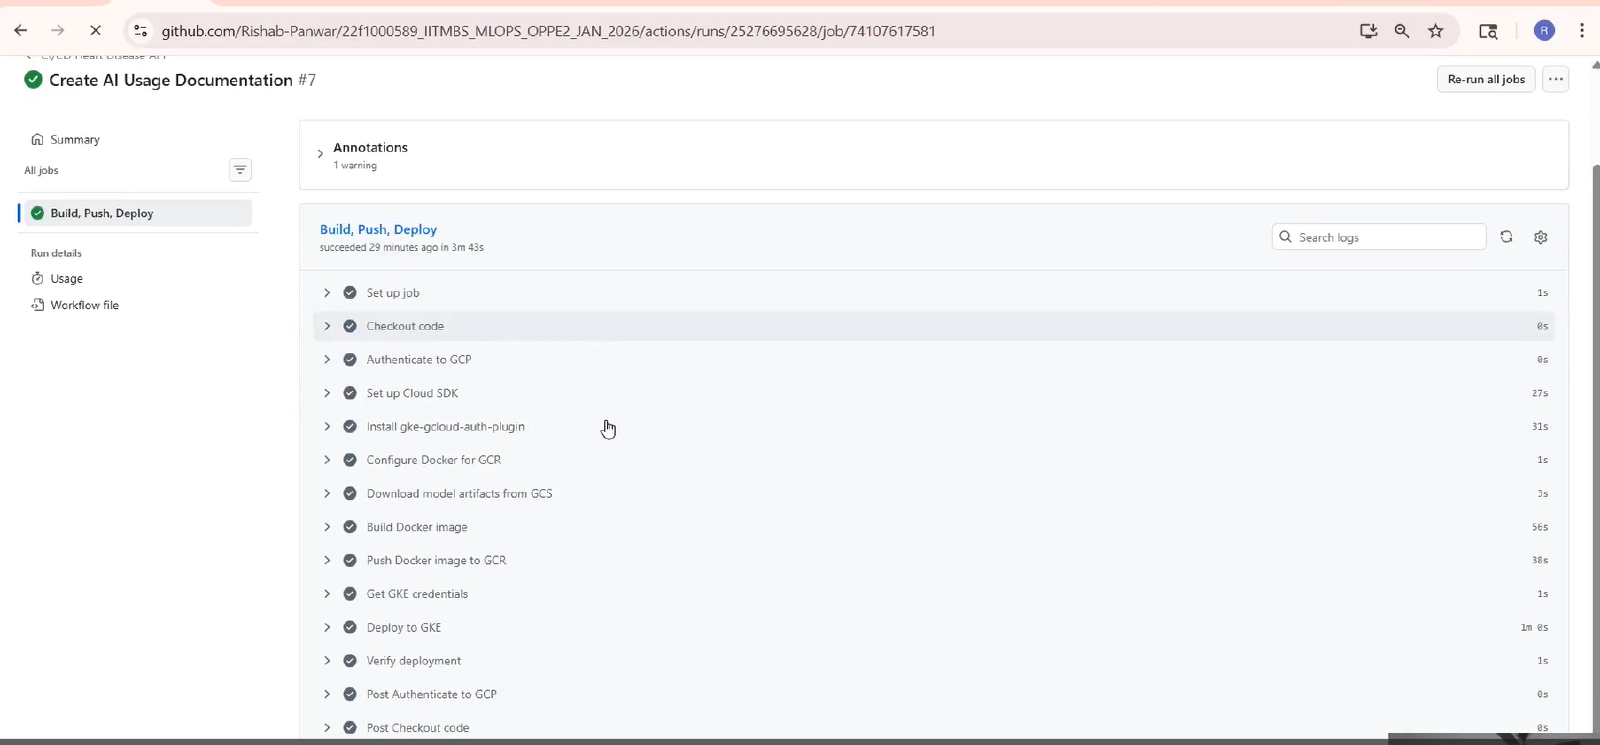Click the Summary home icon
Image resolution: width=1600 pixels, height=745 pixels.
[x=37, y=140]
